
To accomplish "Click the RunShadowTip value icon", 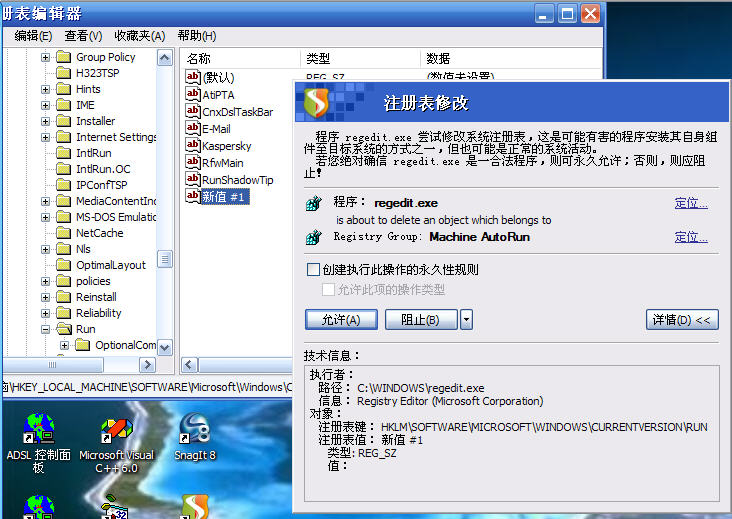I will coord(193,179).
